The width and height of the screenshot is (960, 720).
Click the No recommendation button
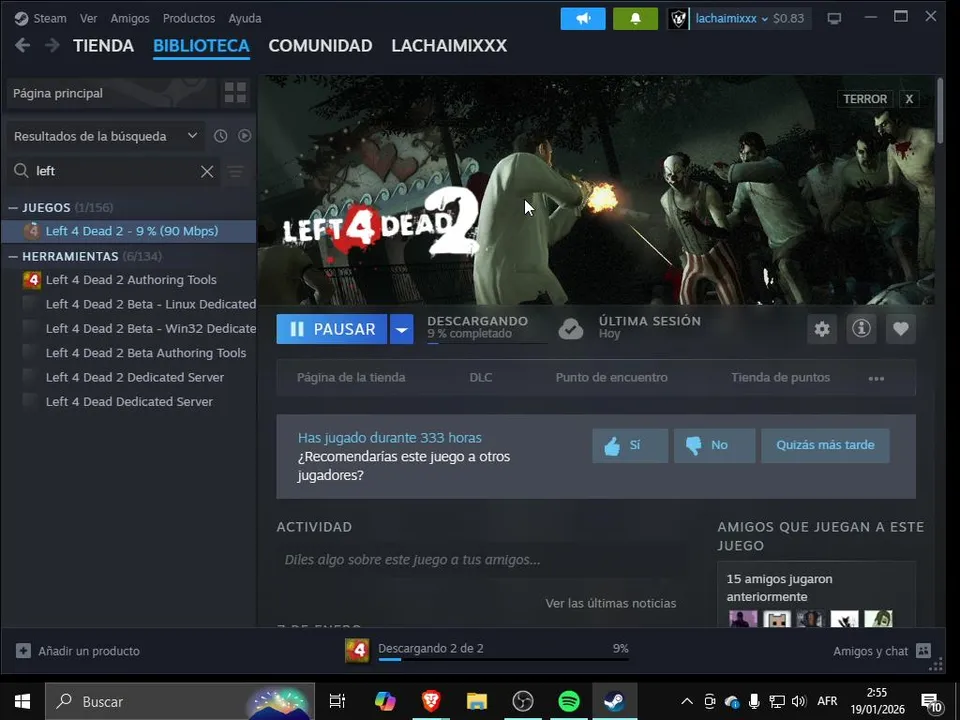(x=714, y=445)
